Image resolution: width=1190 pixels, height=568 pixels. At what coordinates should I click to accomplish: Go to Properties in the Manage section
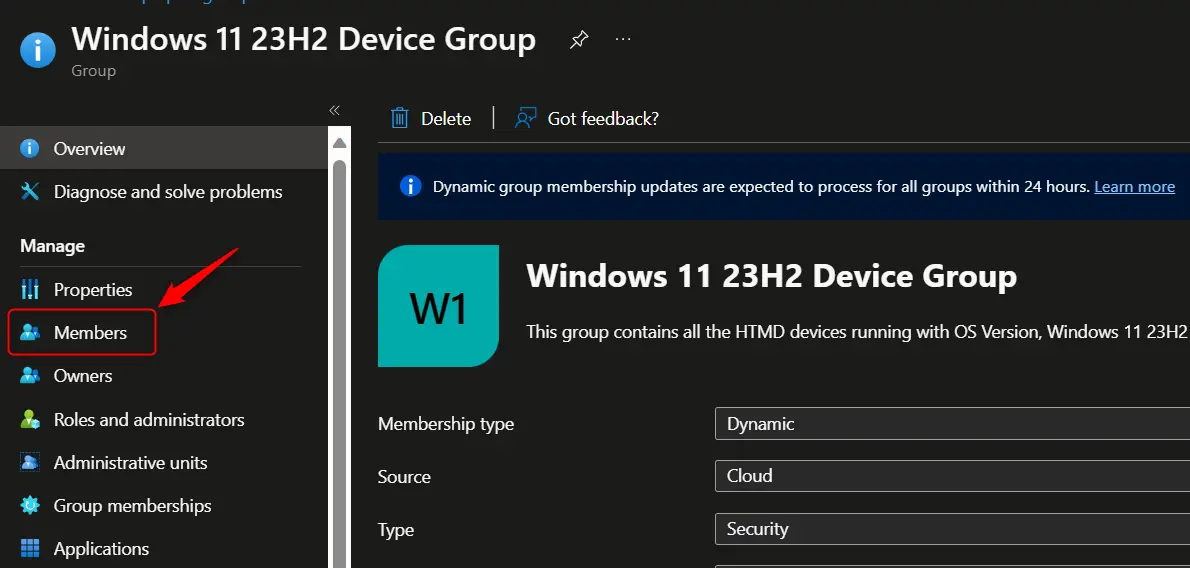(163, 289)
